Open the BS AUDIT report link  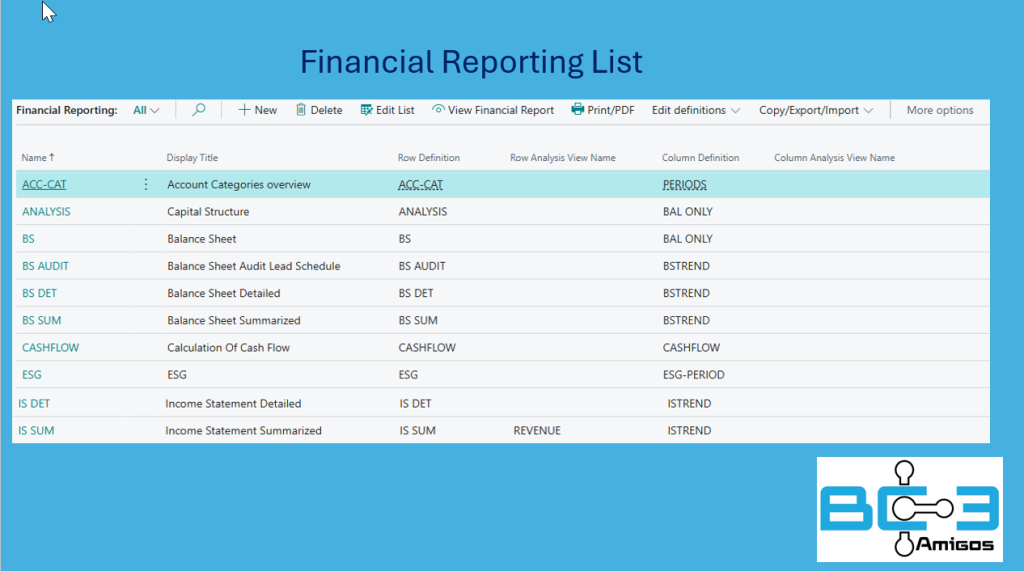coord(45,266)
